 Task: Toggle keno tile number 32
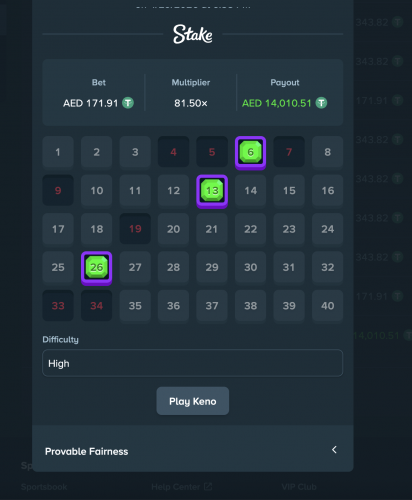pyautogui.click(x=328, y=267)
